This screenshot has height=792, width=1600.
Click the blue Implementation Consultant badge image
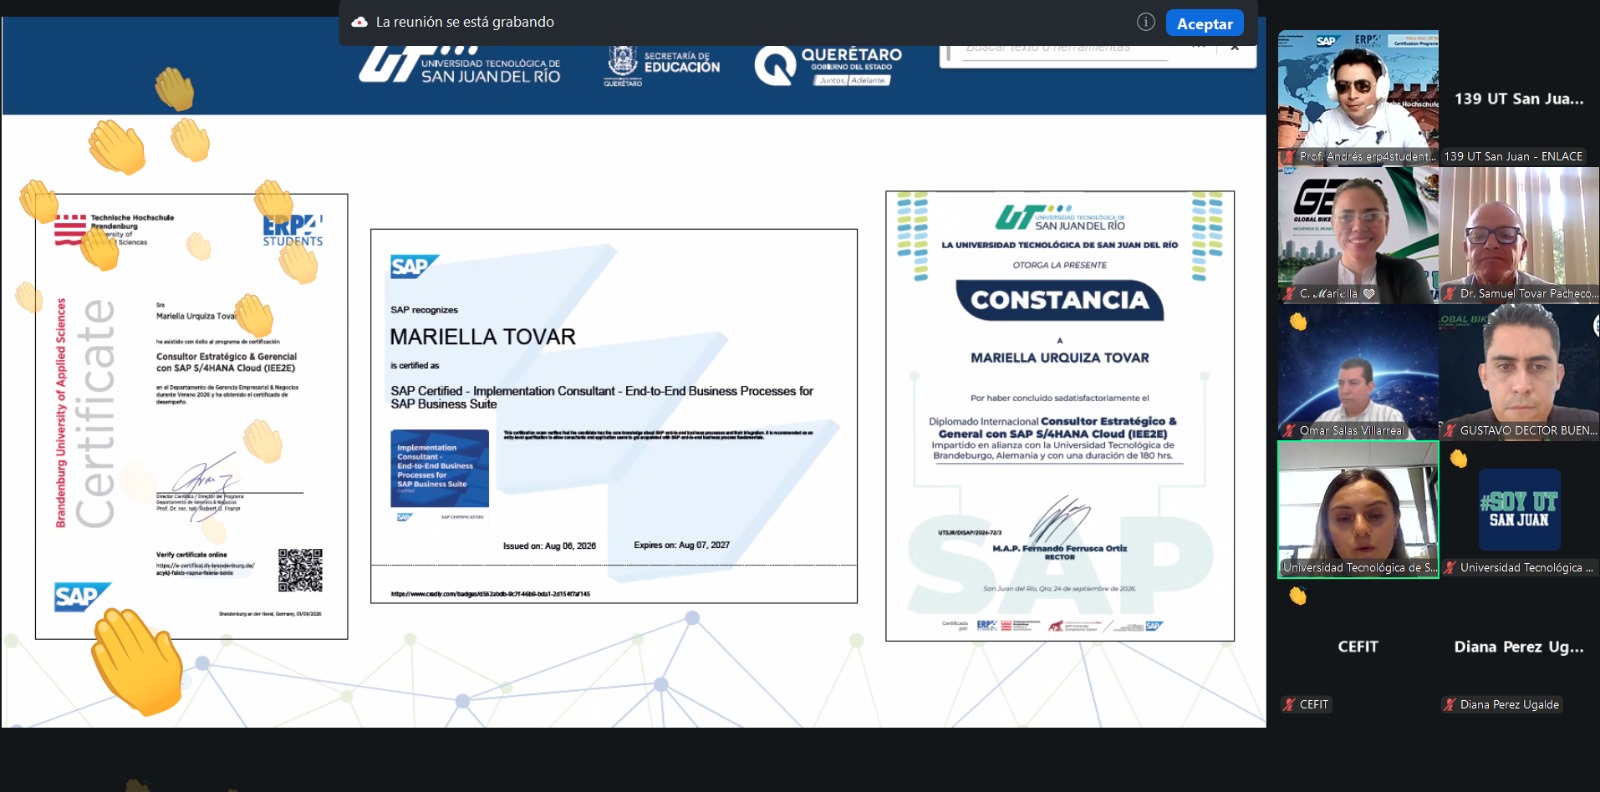(x=439, y=468)
